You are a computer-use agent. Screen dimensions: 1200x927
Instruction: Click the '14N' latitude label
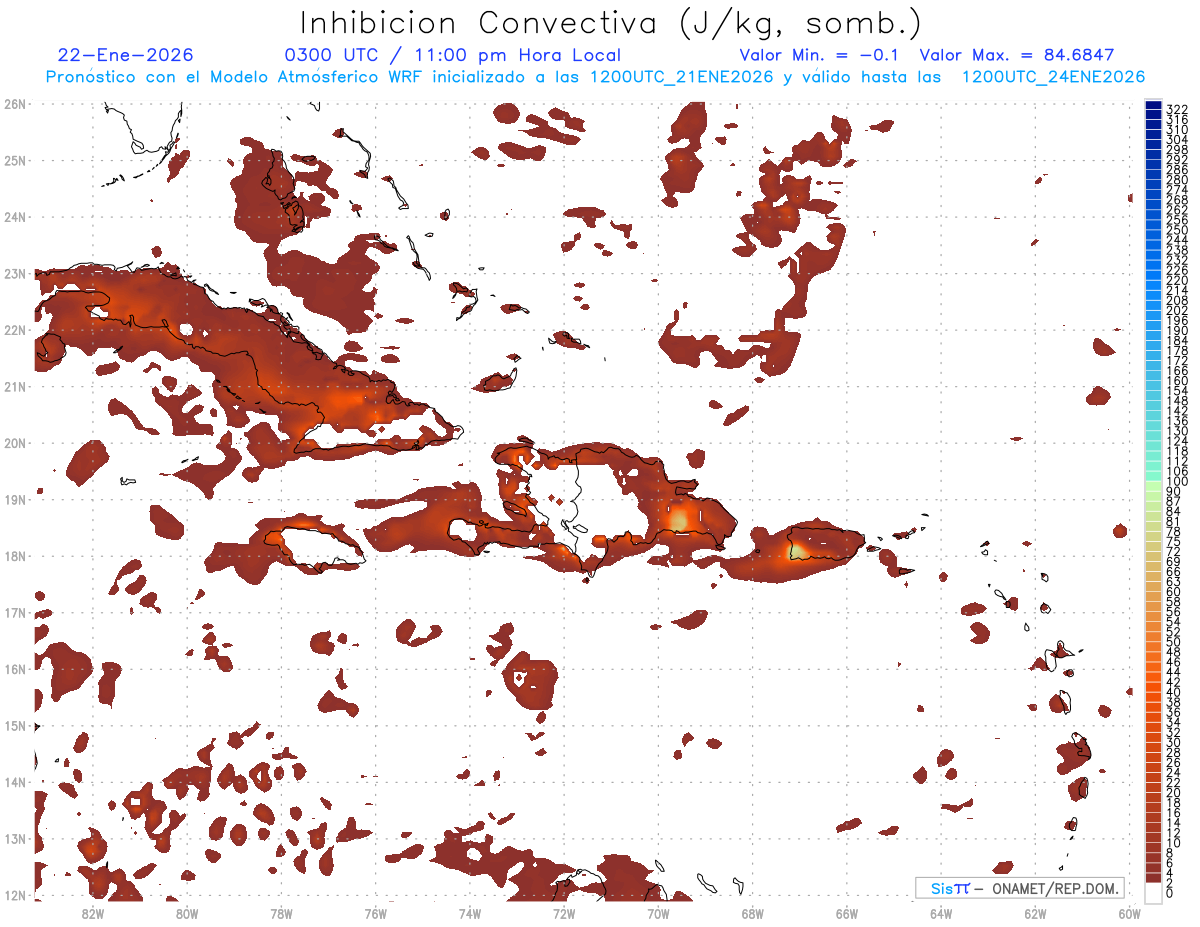click(x=14, y=781)
